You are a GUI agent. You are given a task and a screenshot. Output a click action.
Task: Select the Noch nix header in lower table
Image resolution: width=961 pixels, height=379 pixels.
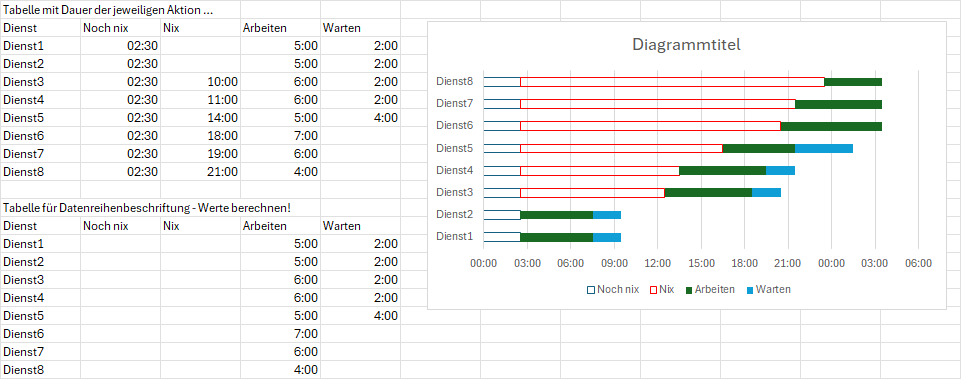pyautogui.click(x=120, y=226)
